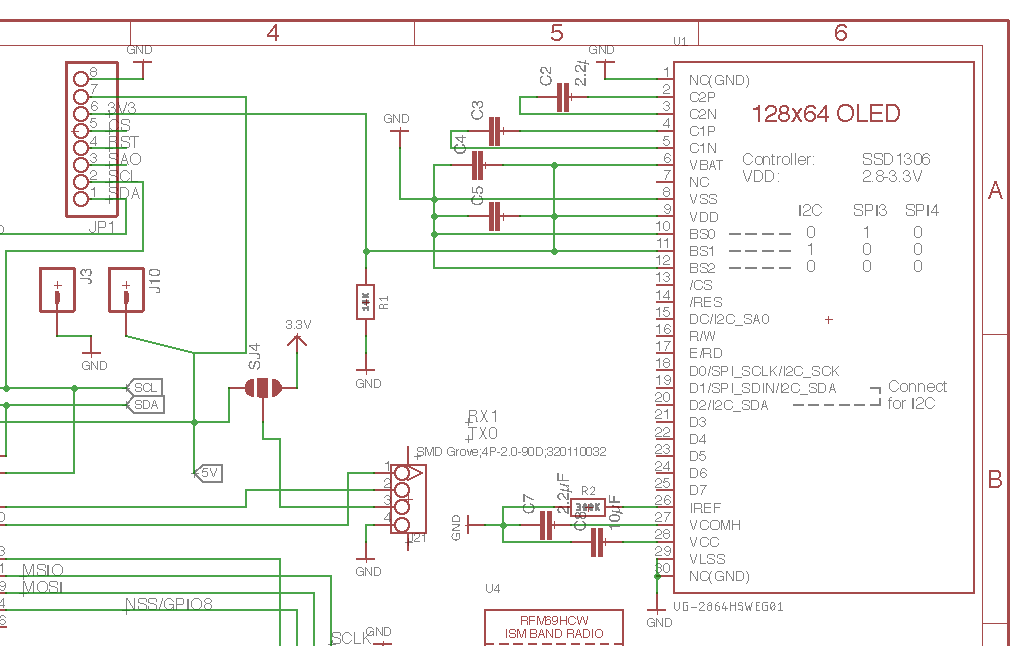This screenshot has height=646, width=1011.
Task: Select capacitor C7 symbol
Action: (x=546, y=525)
